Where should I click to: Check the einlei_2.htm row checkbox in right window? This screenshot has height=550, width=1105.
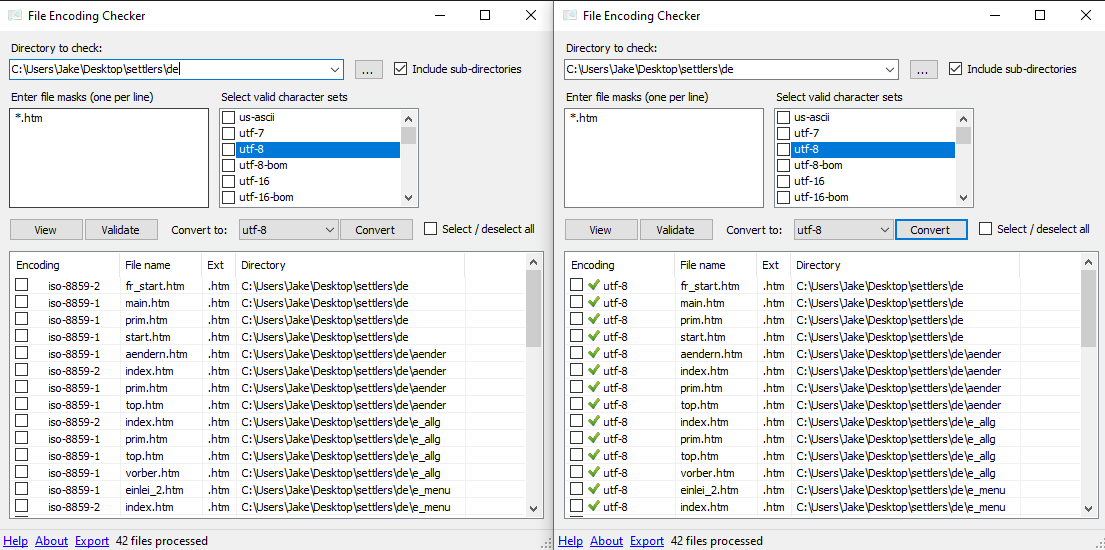pyautogui.click(x=576, y=488)
